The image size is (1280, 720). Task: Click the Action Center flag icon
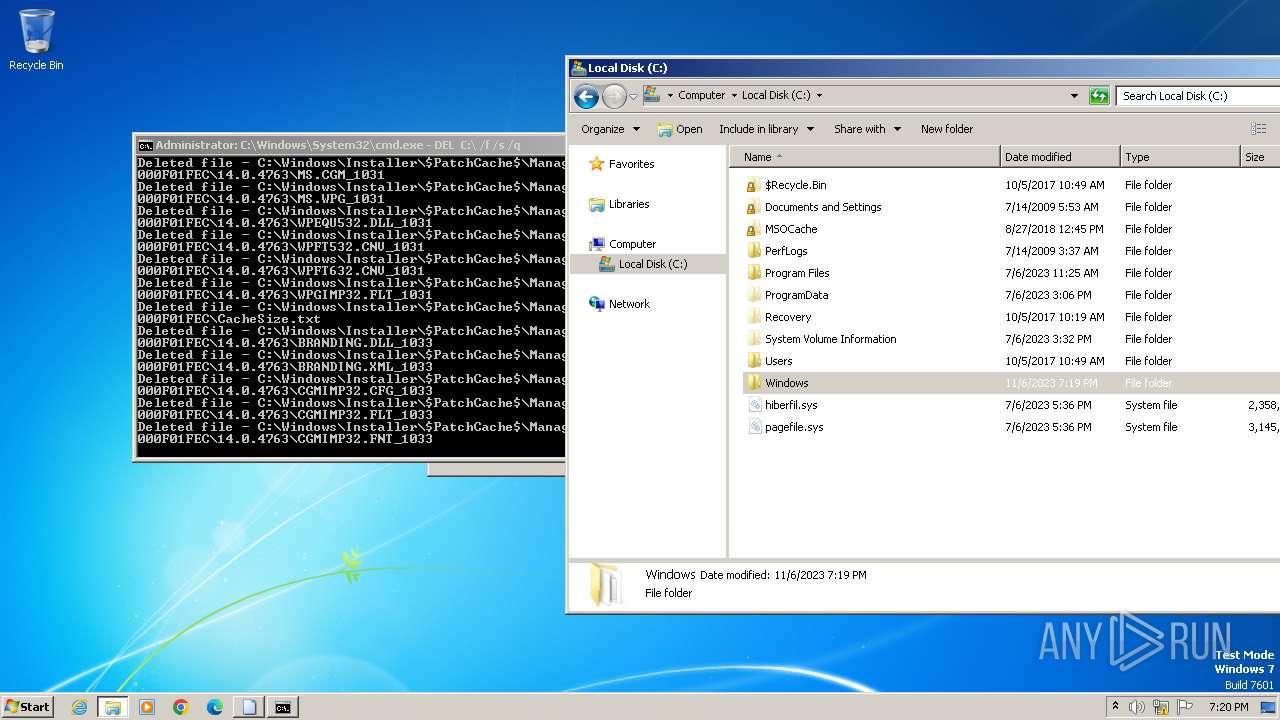point(1185,707)
